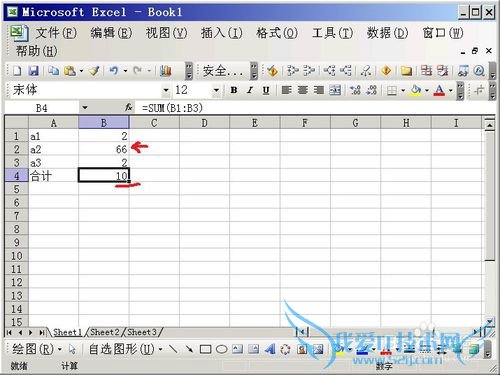This screenshot has width=500, height=375.
Task: Select column B header
Action: [x=104, y=123]
